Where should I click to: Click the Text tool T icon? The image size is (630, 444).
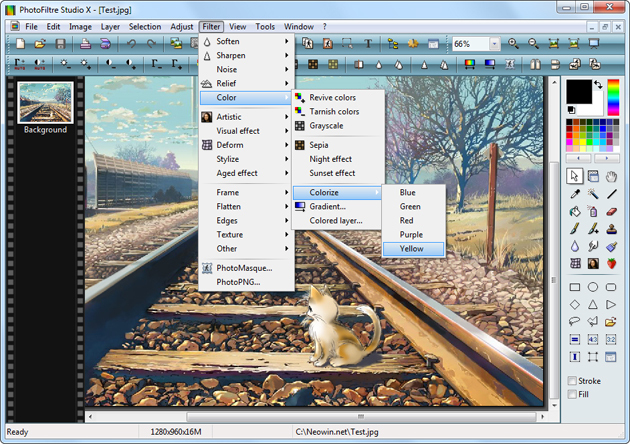point(368,43)
